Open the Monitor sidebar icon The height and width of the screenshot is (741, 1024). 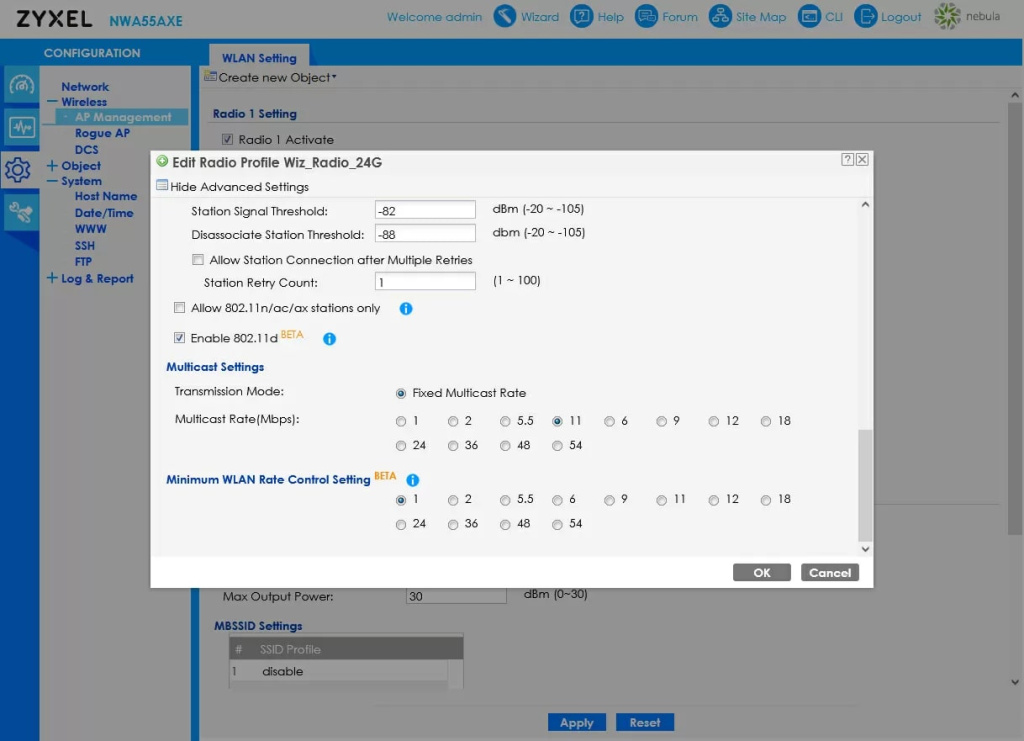20,127
